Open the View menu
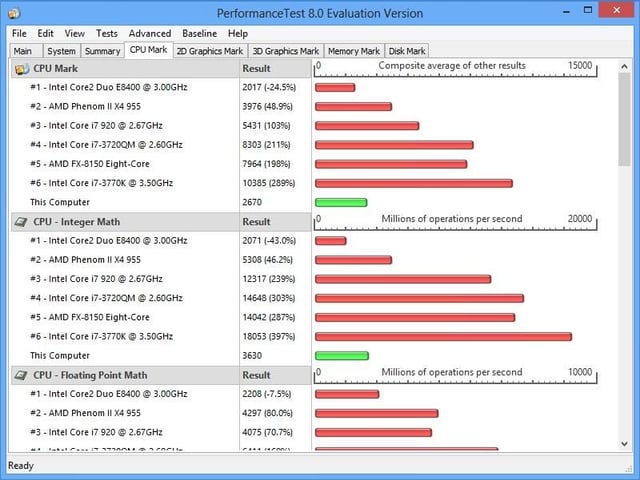 [75, 33]
